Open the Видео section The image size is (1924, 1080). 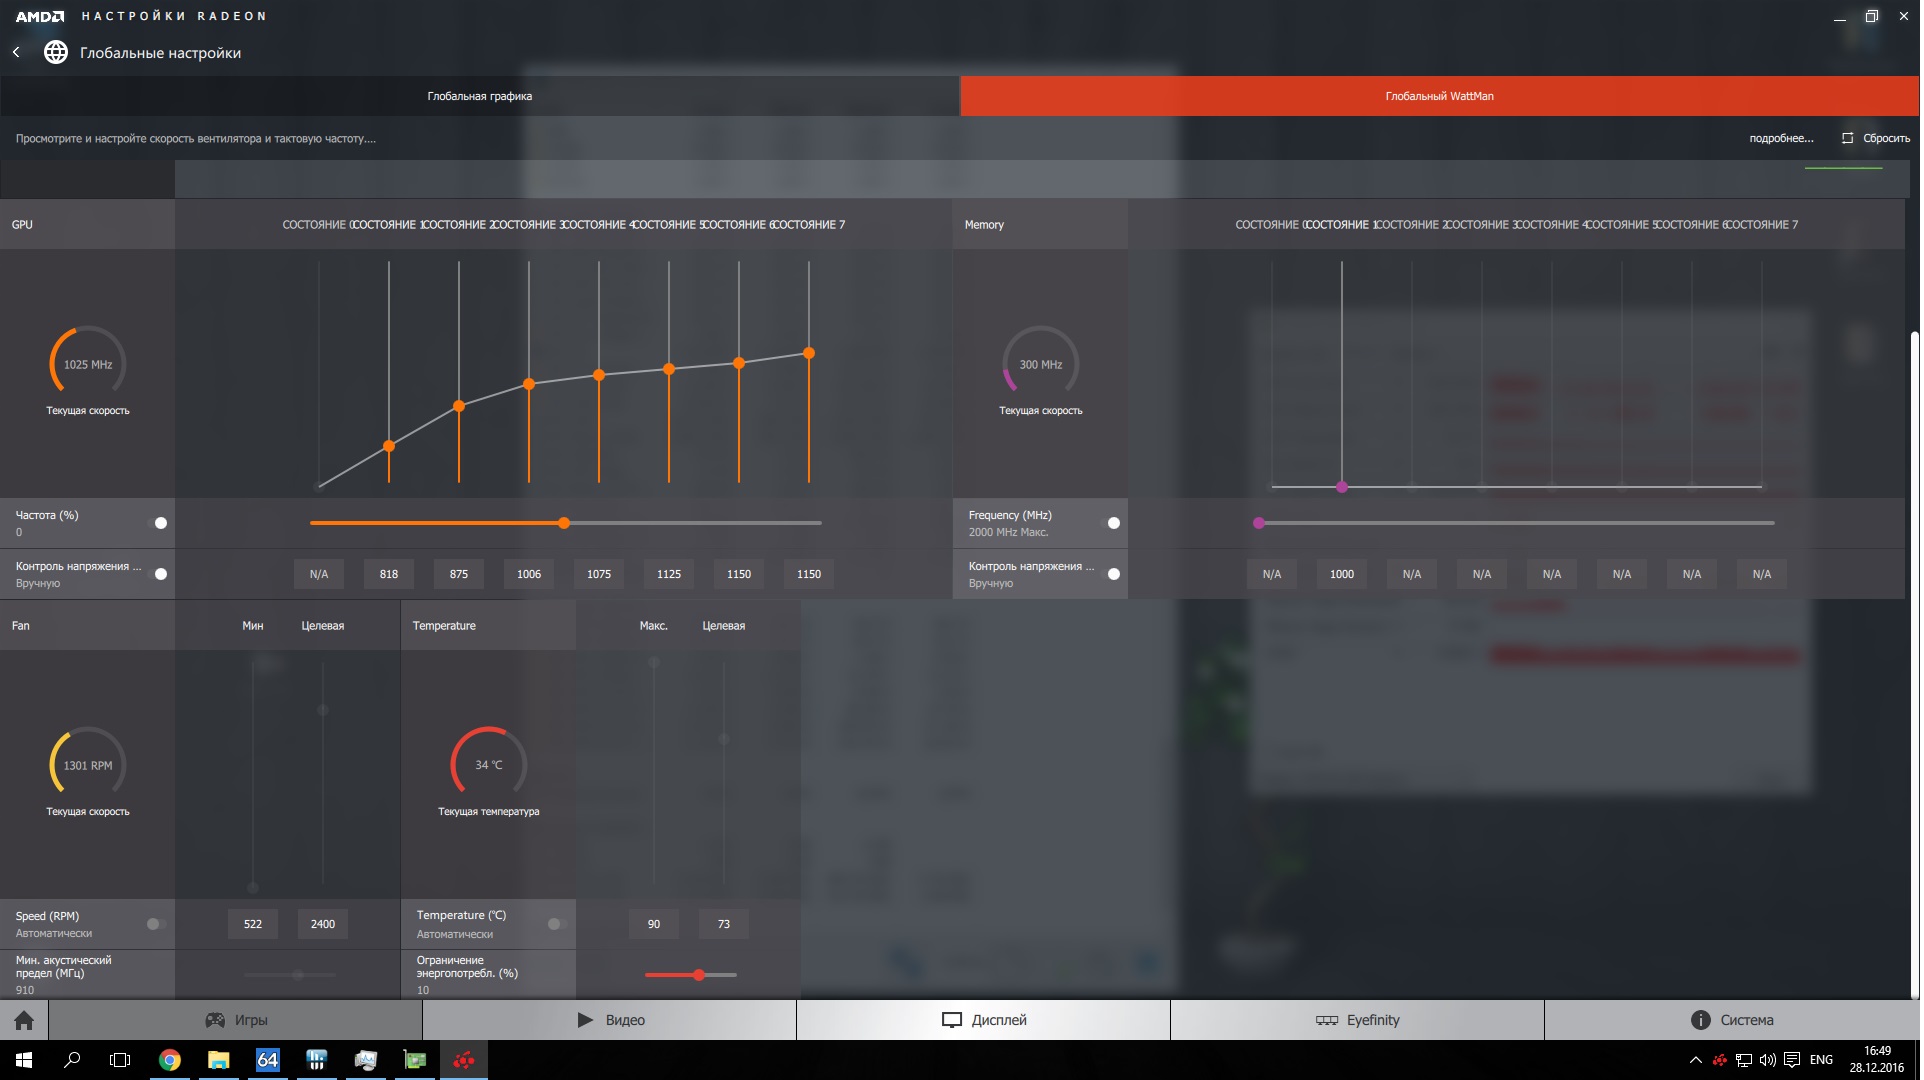coord(610,1020)
